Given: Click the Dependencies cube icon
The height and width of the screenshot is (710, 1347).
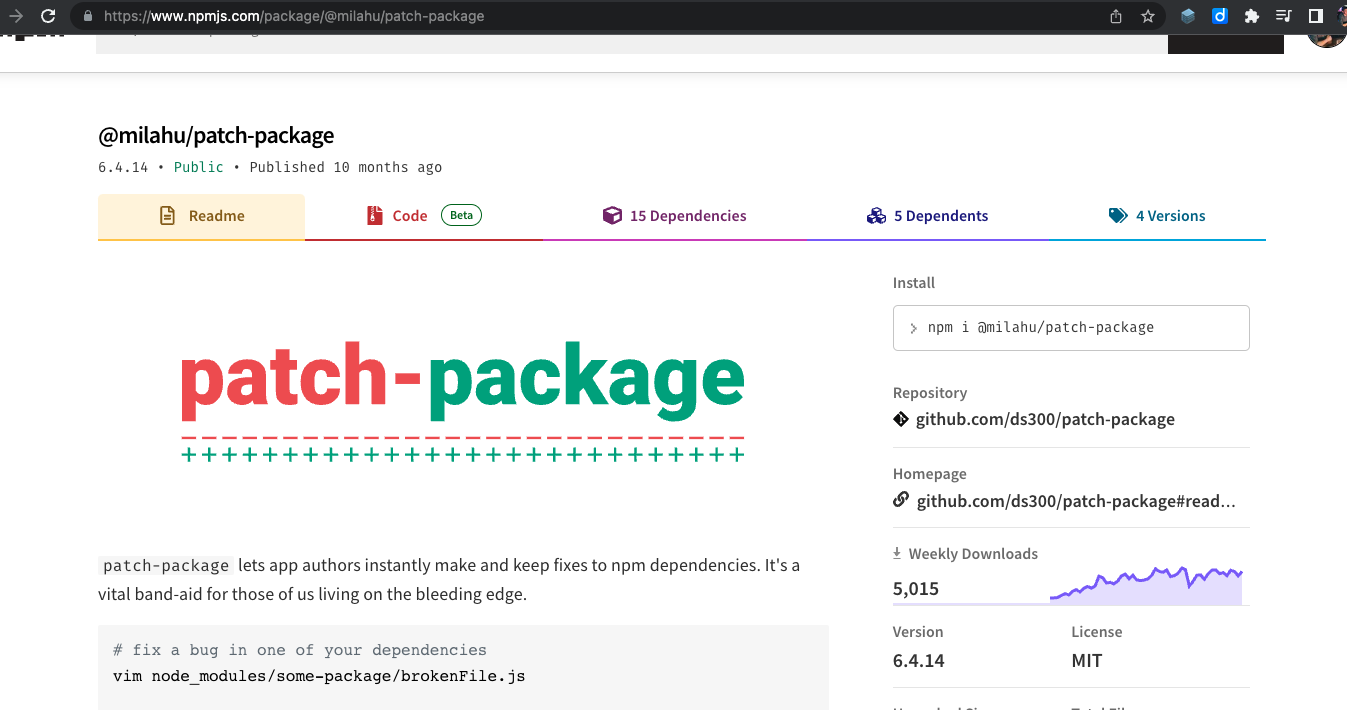Looking at the screenshot, I should pos(612,216).
